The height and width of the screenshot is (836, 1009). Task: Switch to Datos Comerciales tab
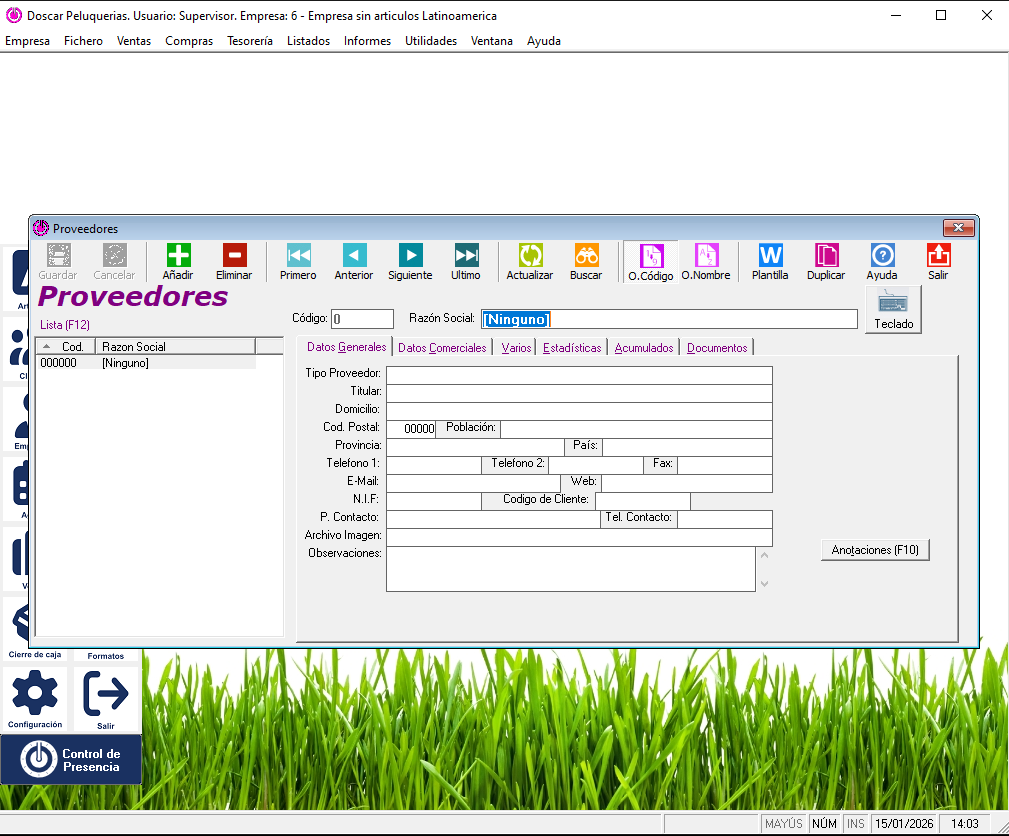coord(442,348)
